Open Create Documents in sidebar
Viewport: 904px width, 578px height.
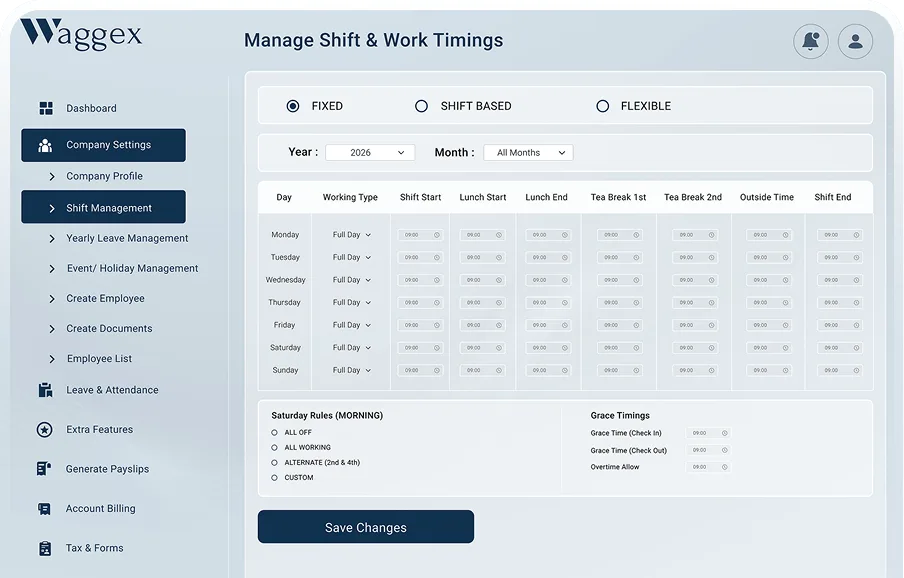(109, 328)
